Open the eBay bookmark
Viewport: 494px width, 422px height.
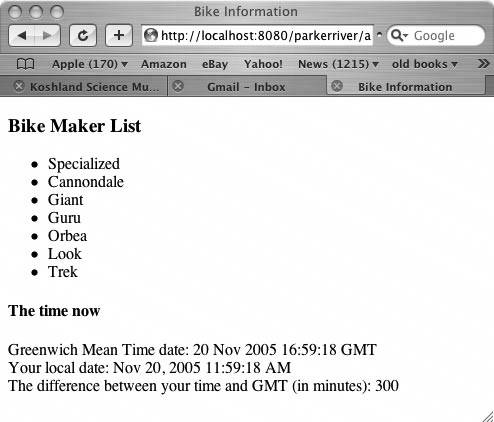[x=215, y=64]
